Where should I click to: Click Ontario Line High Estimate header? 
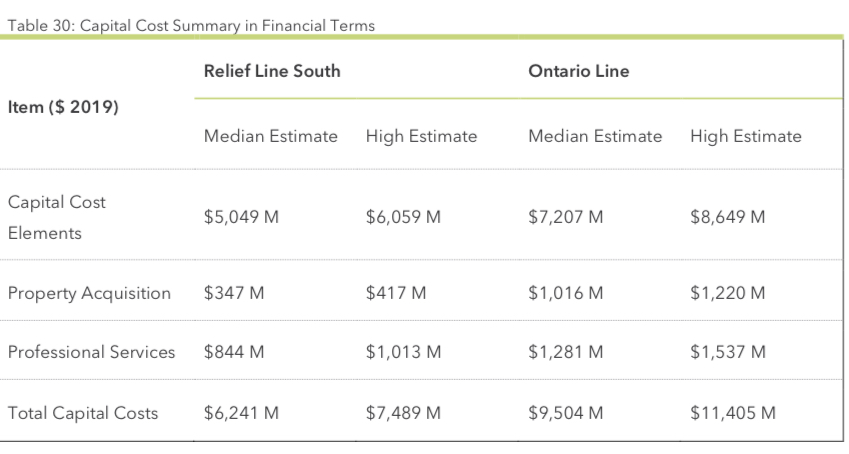coord(746,136)
